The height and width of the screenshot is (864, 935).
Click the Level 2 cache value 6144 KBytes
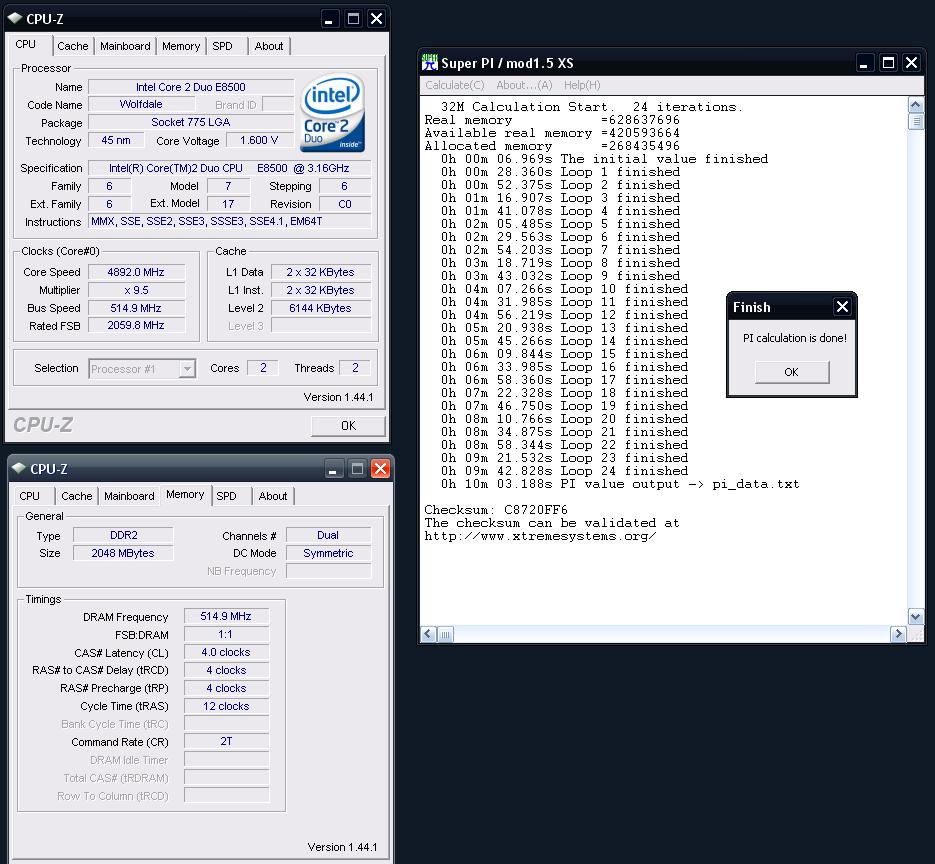(320, 308)
